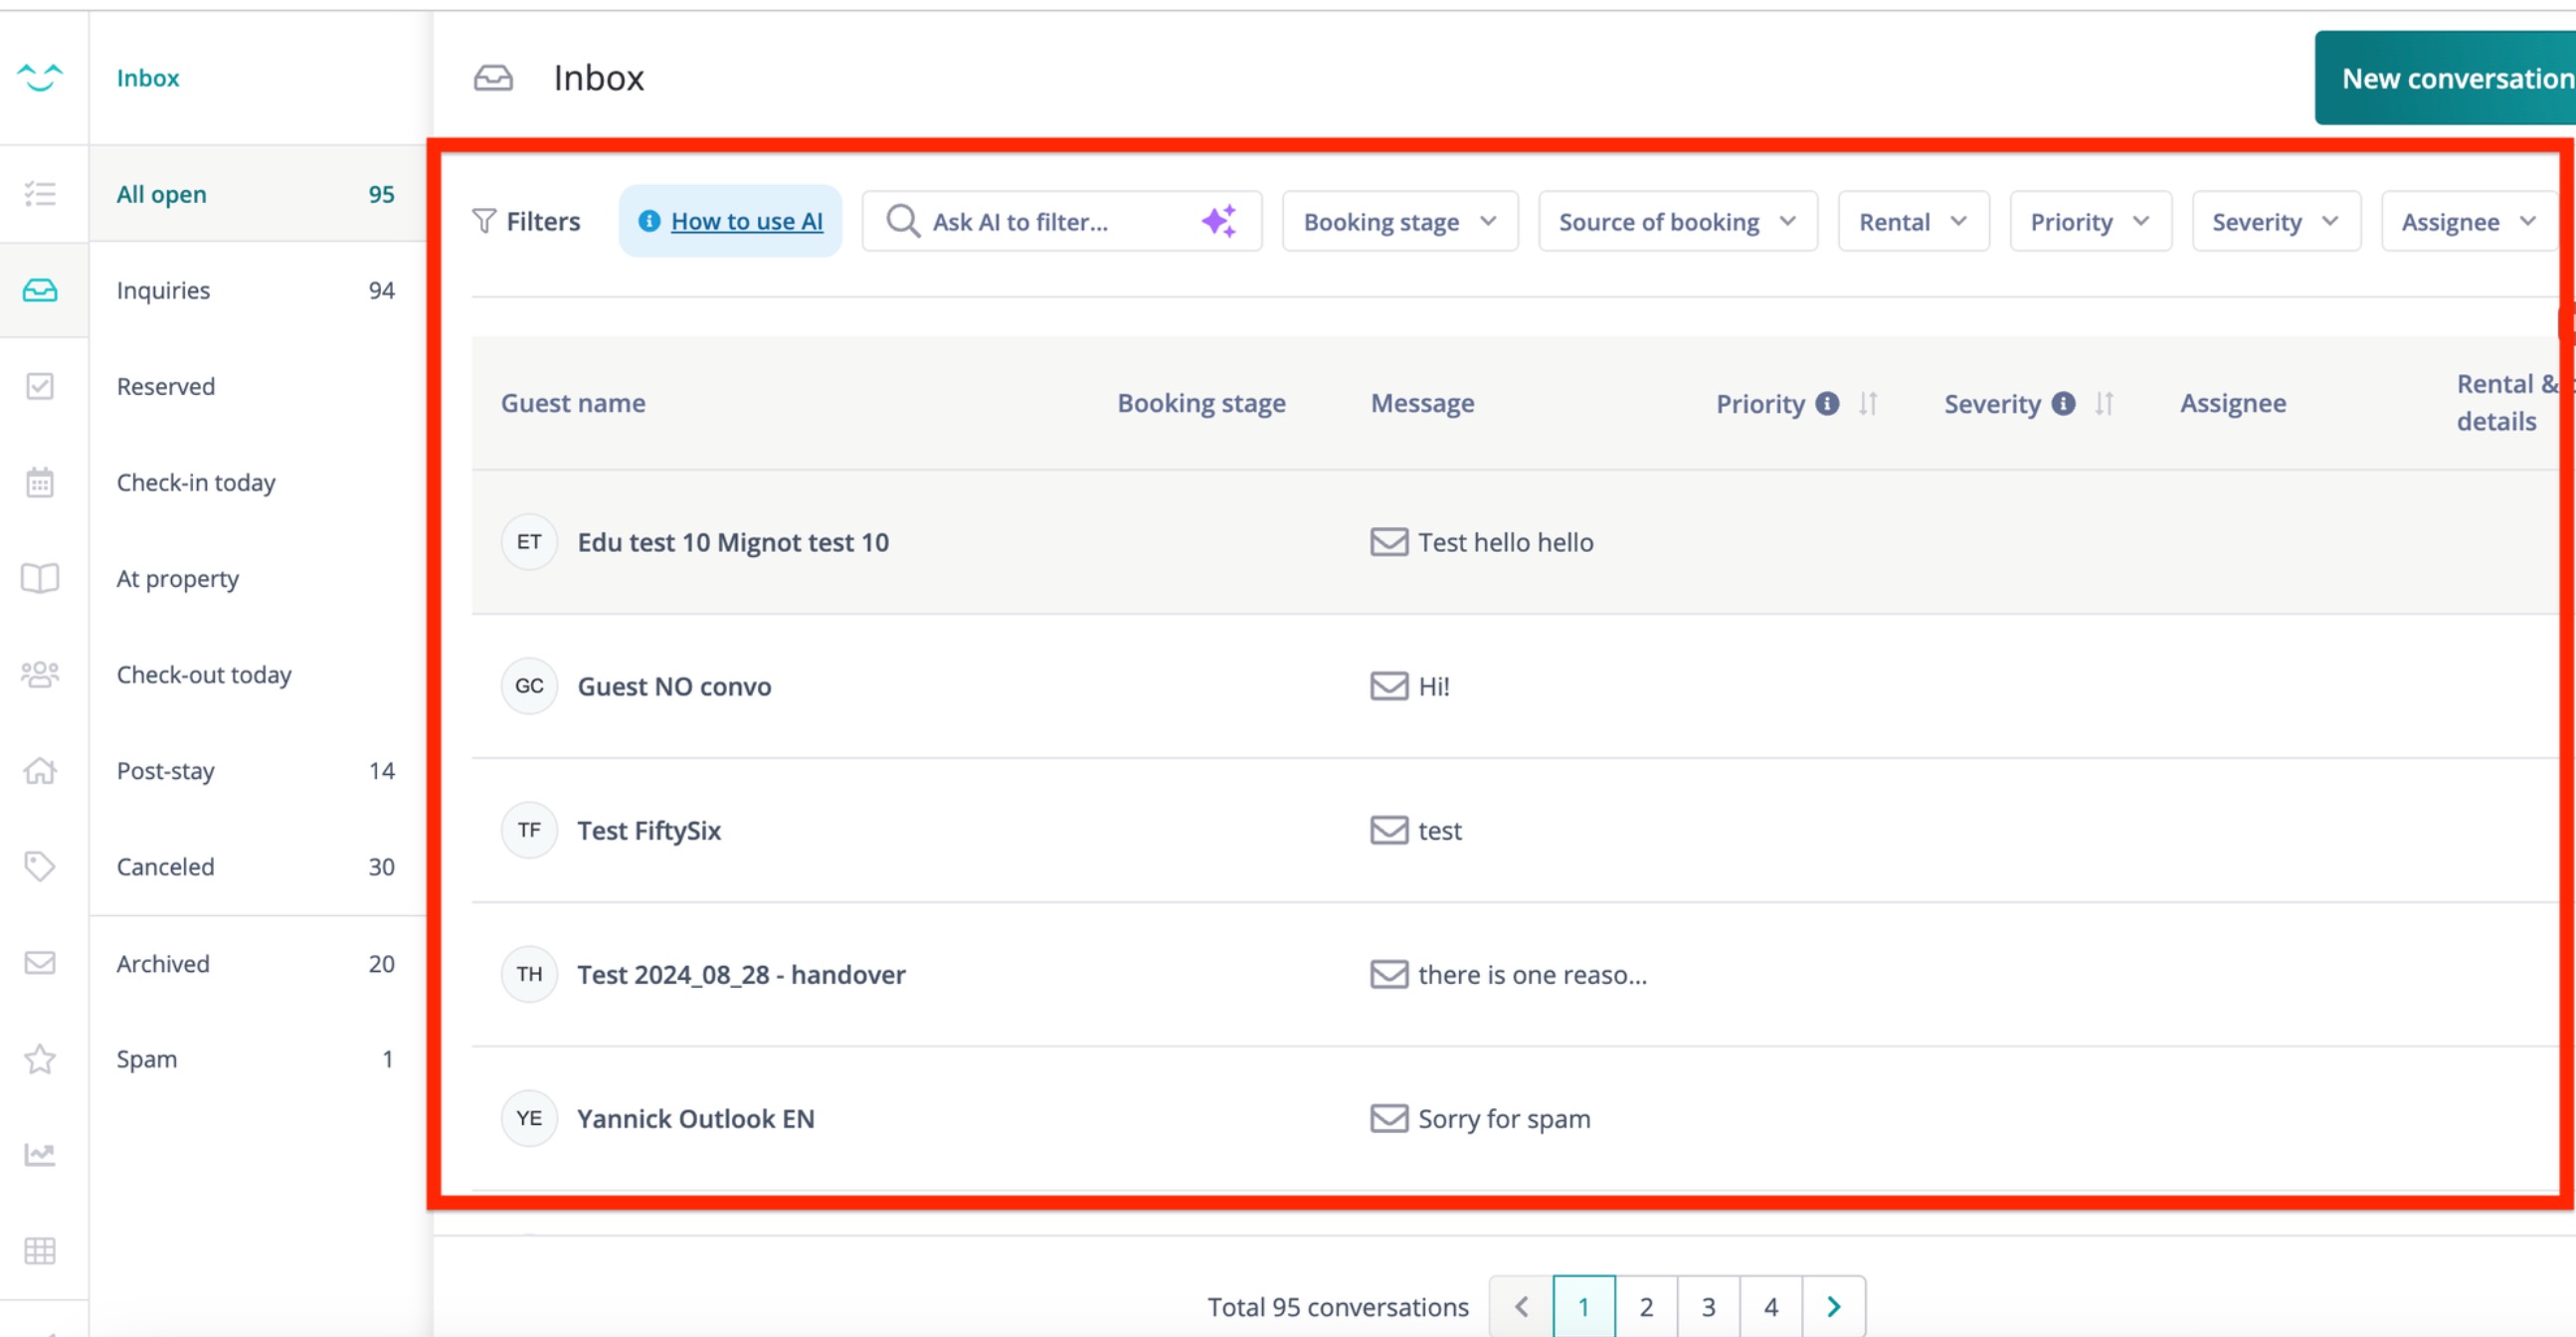
Task: Click the AI sparkle icon in filter box
Action: pyautogui.click(x=1219, y=221)
